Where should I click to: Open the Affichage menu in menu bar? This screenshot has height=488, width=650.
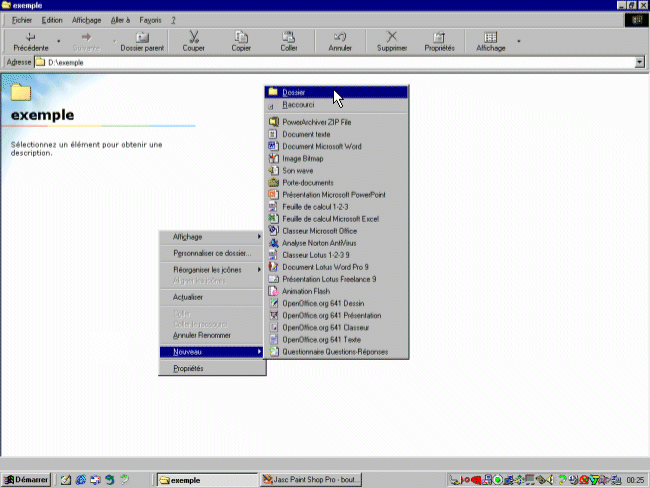[x=86, y=20]
